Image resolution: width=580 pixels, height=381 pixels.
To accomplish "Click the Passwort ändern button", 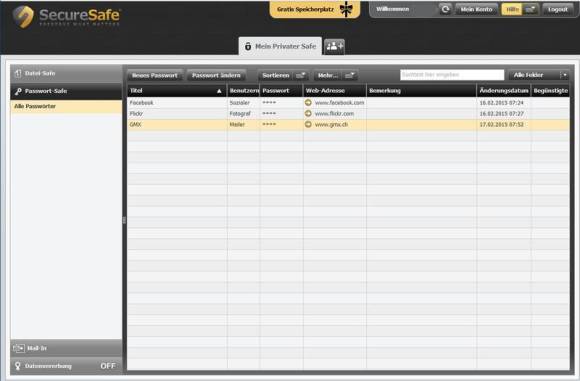I will (216, 75).
